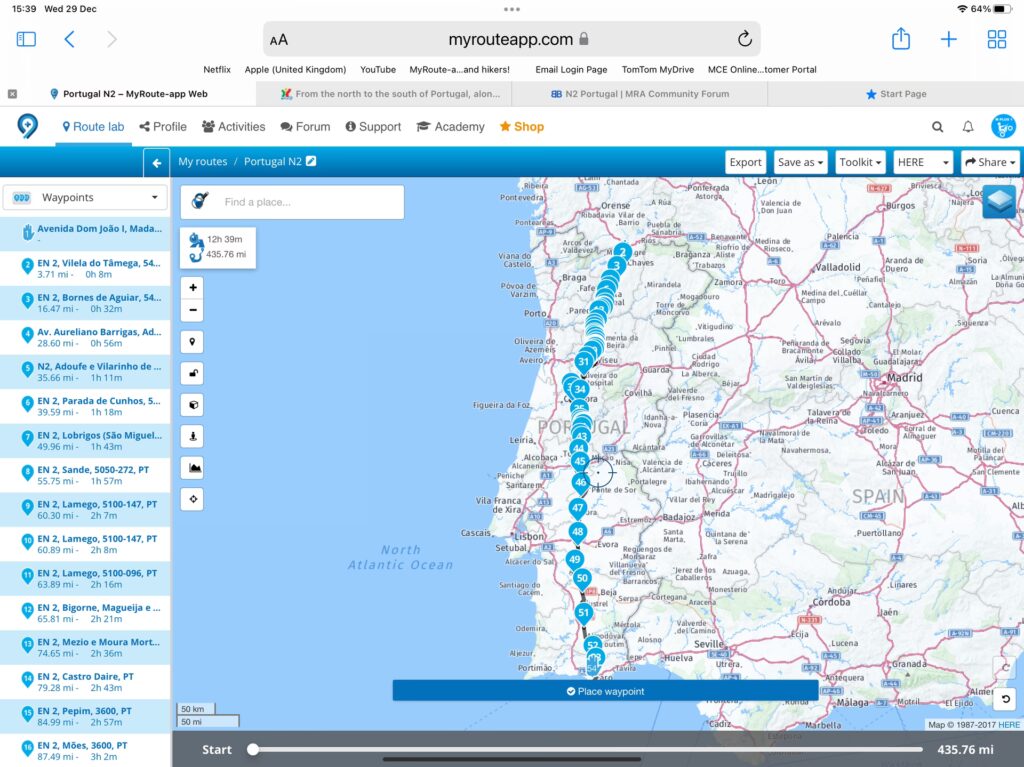
Task: Toggle the map pin marker button
Action: click(x=192, y=342)
